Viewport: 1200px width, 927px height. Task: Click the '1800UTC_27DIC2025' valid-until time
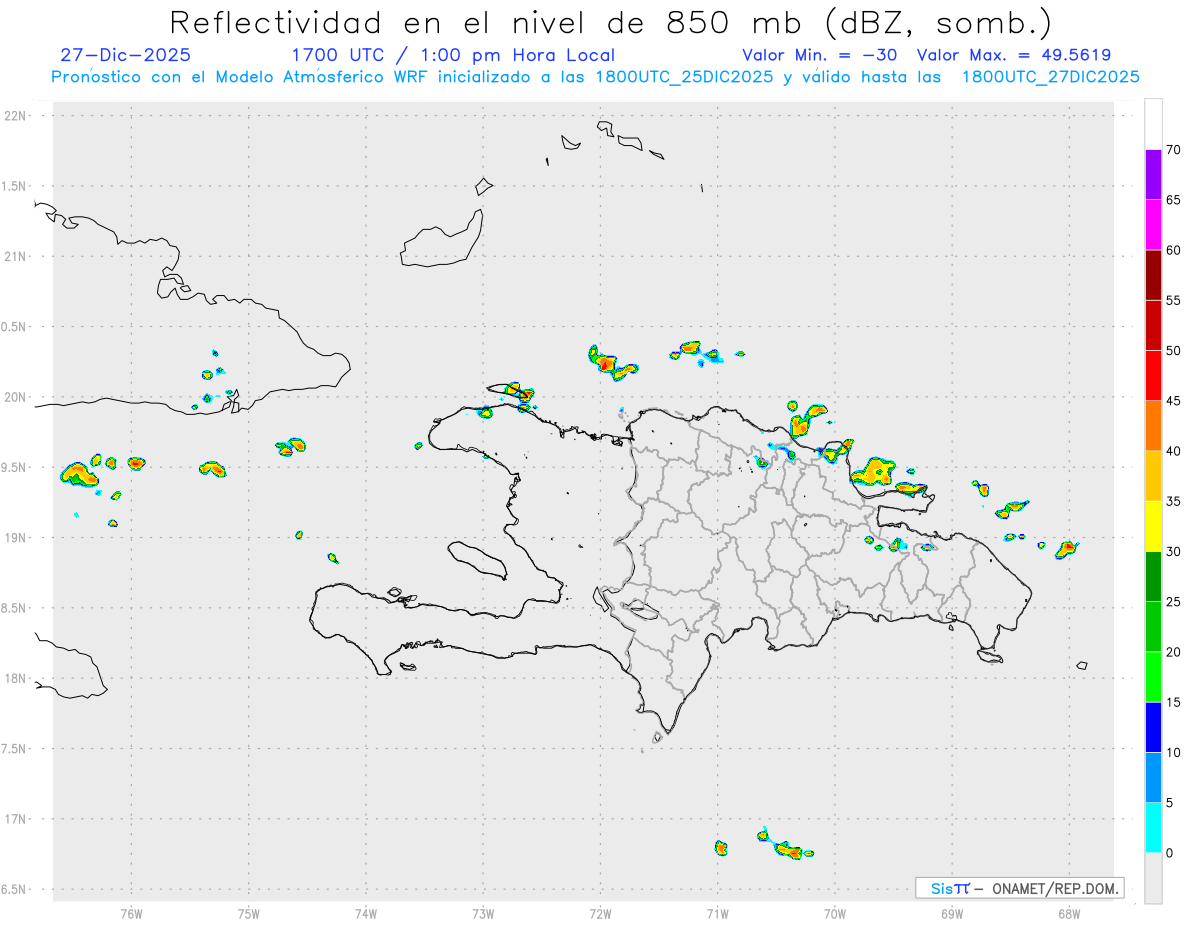tap(1050, 77)
